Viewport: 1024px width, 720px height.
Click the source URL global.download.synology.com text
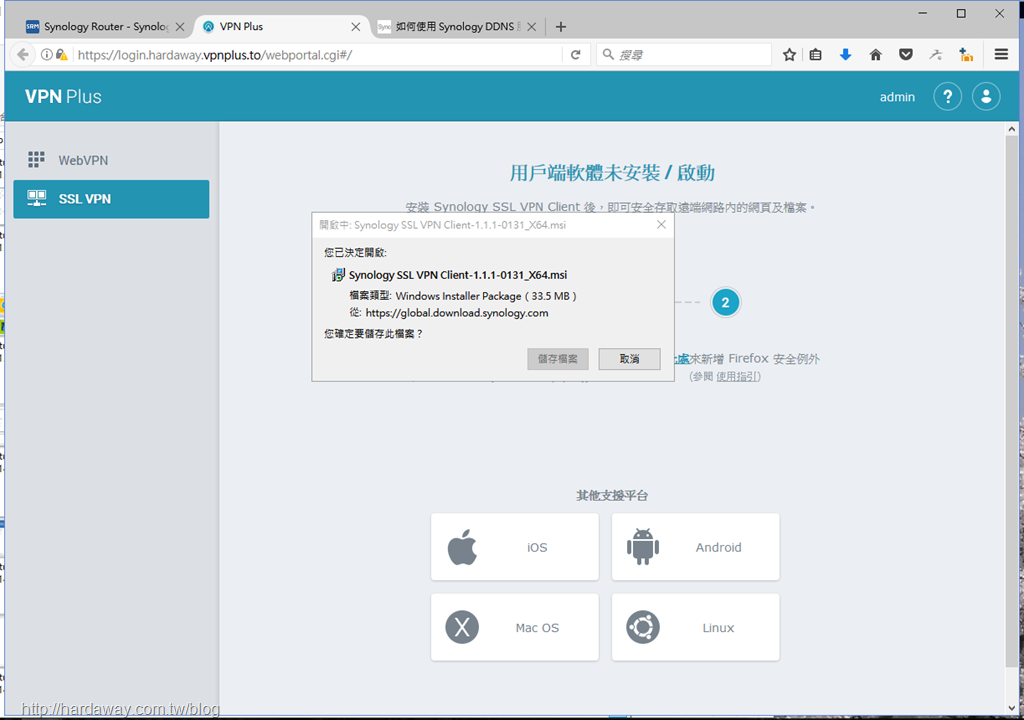click(456, 313)
